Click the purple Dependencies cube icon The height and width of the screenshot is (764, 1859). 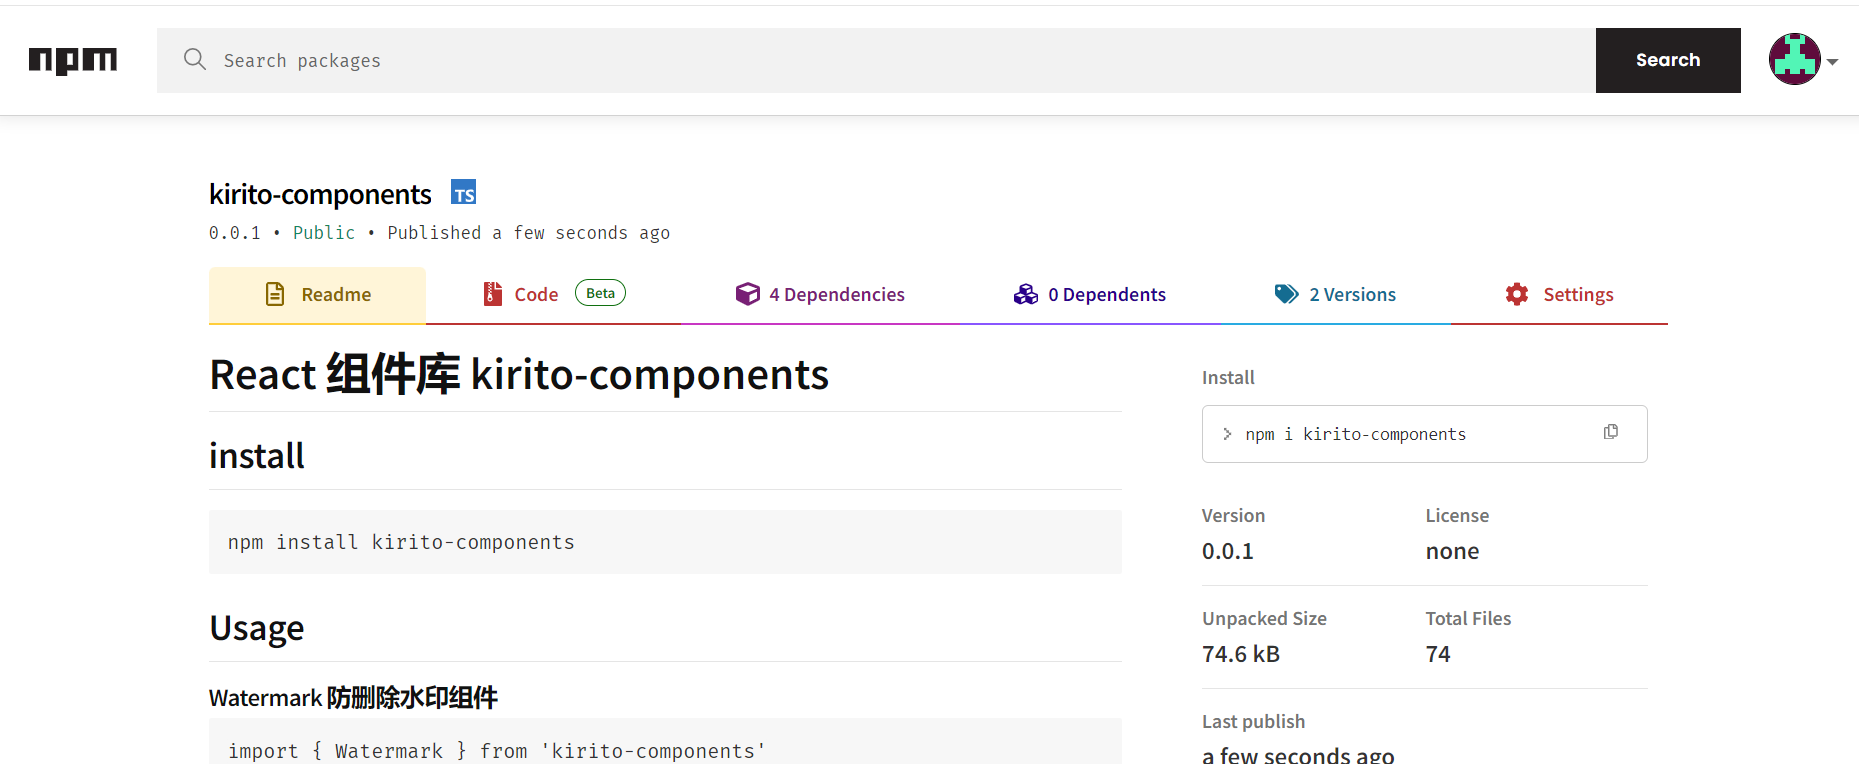(747, 294)
